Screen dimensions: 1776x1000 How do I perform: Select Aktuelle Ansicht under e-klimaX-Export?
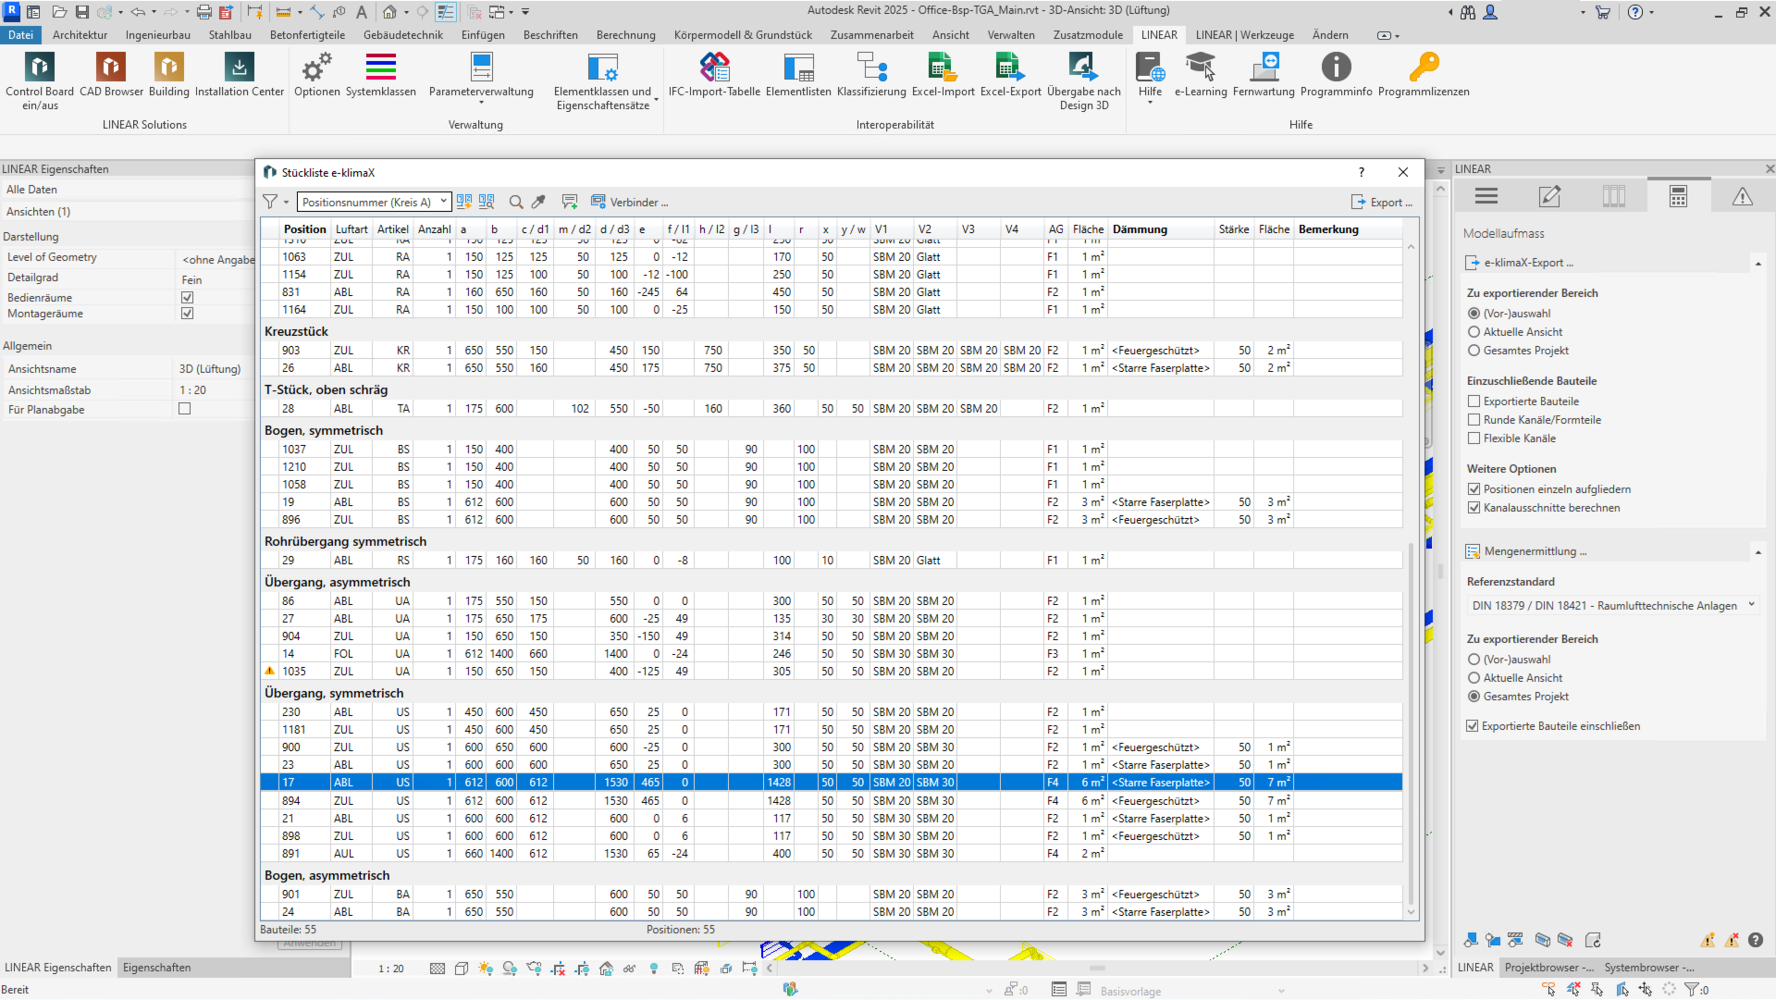tap(1474, 332)
